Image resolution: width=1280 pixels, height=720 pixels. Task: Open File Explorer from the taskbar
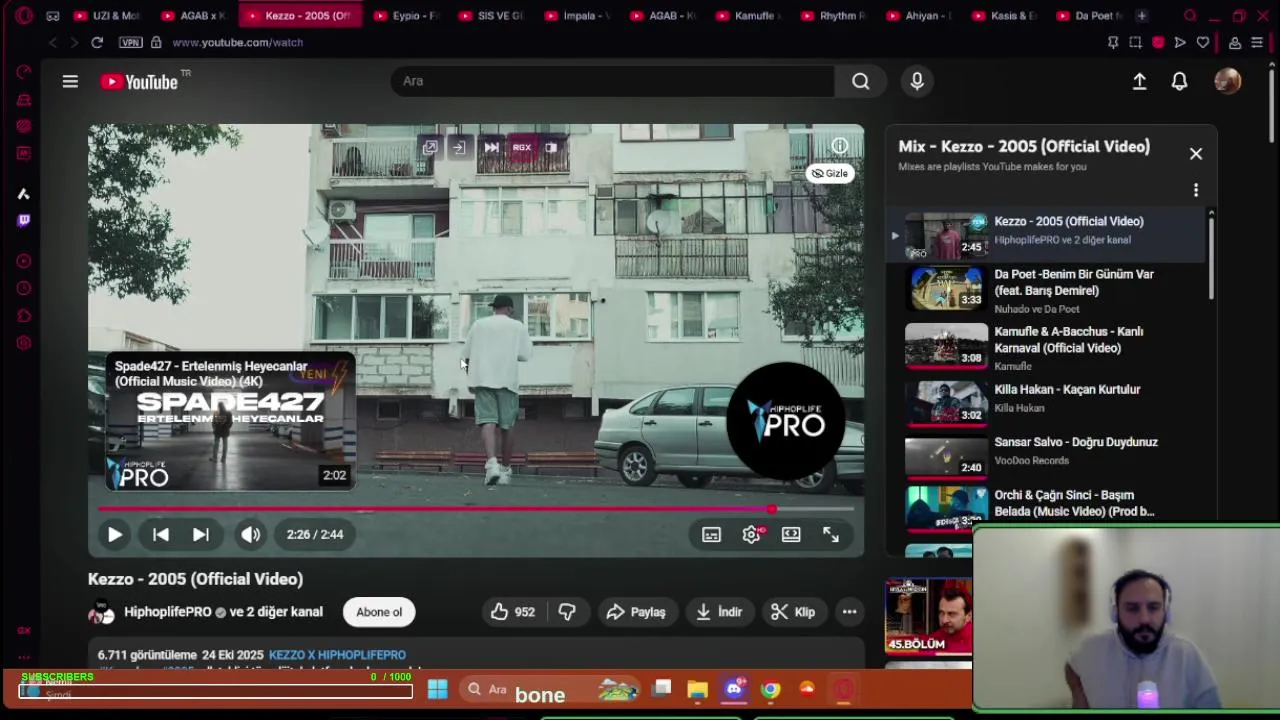(x=697, y=689)
